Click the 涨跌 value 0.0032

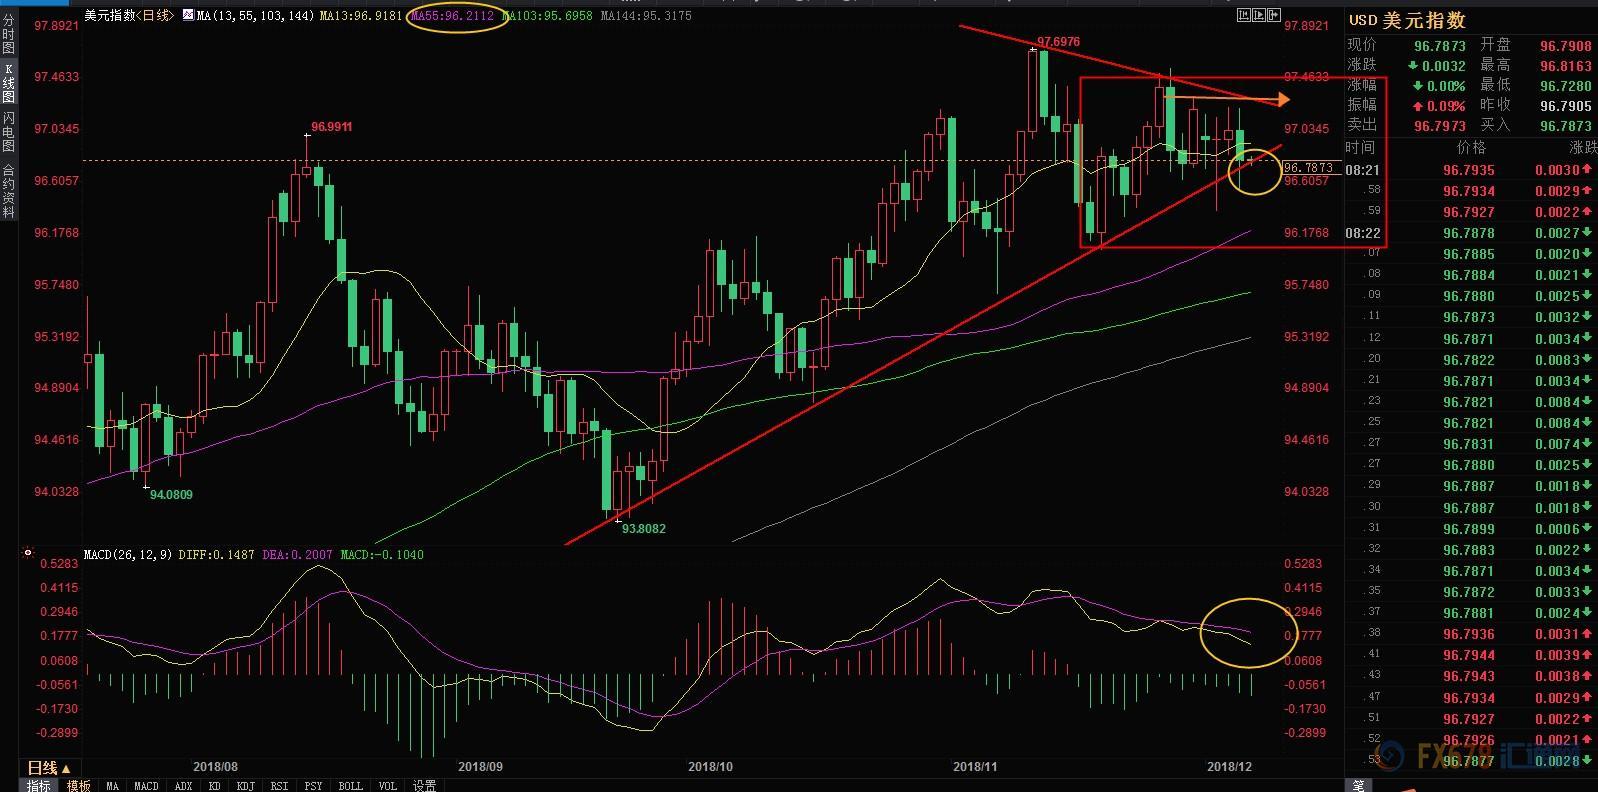1437,66
